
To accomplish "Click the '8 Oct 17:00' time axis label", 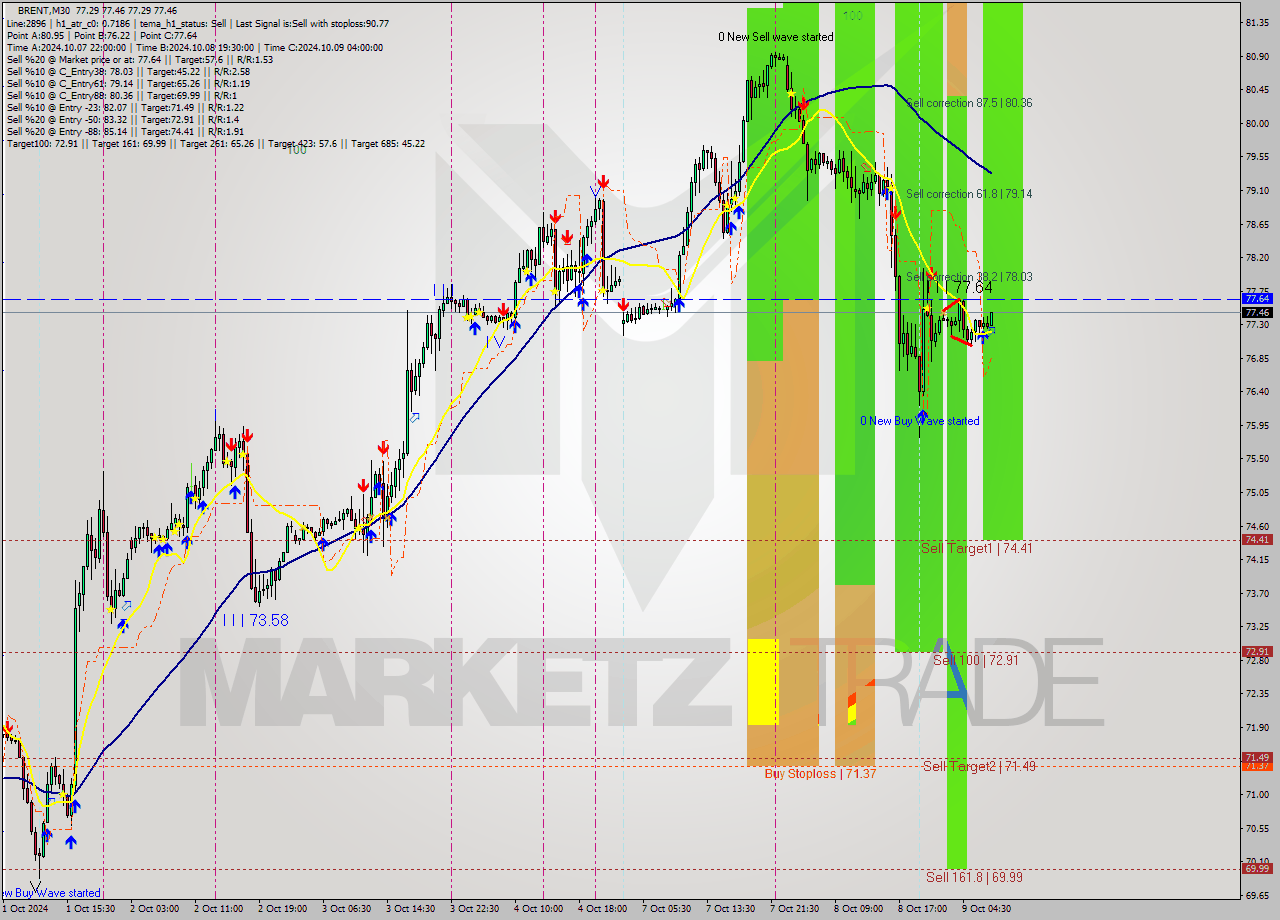I will pos(923,909).
